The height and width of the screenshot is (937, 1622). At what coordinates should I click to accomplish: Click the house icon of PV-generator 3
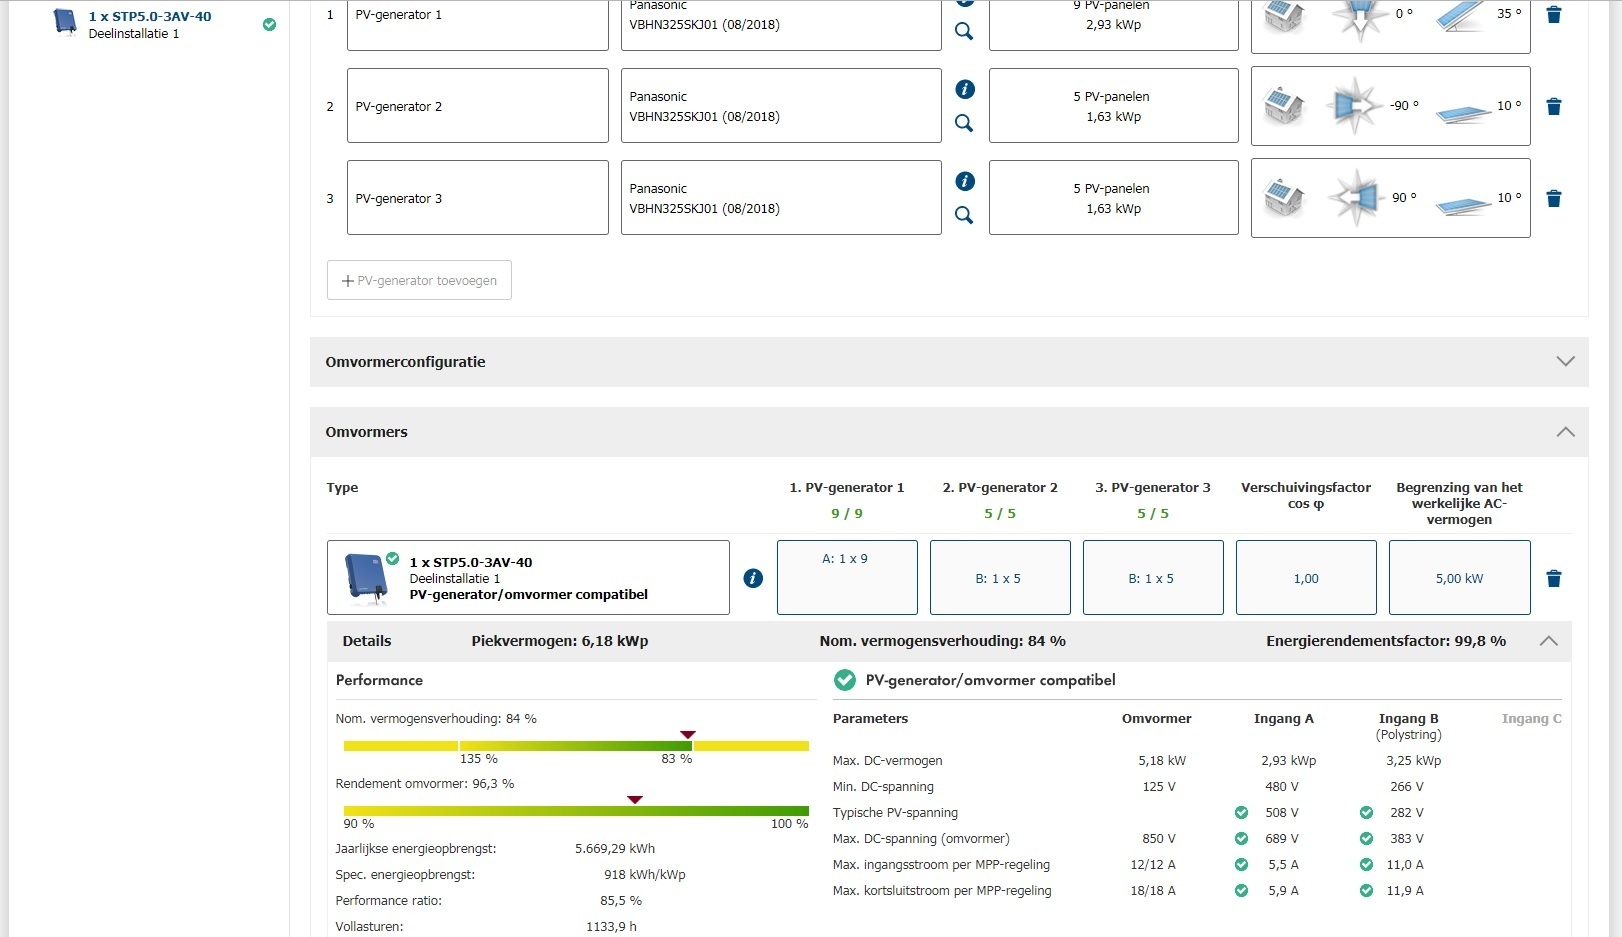[x=1284, y=197]
